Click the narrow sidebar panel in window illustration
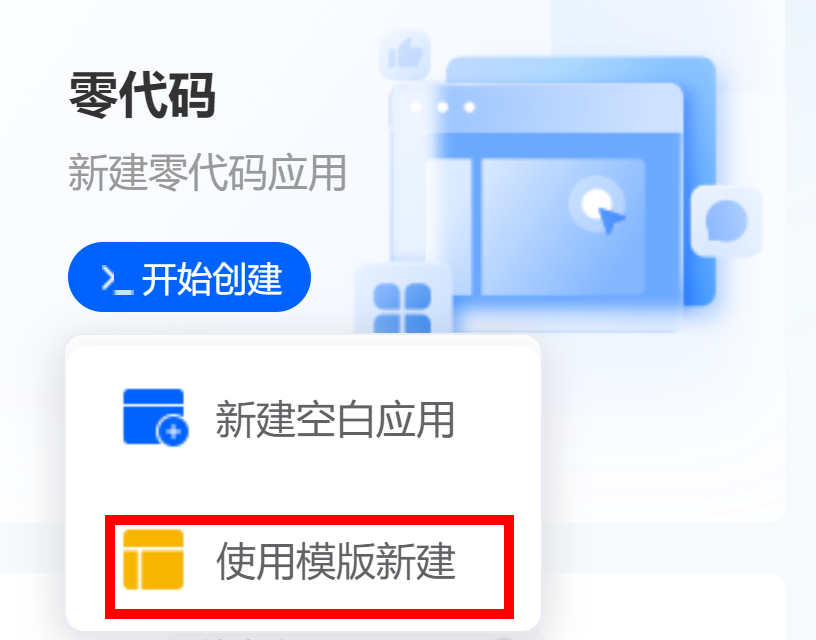The width and height of the screenshot is (816, 640). [449, 228]
